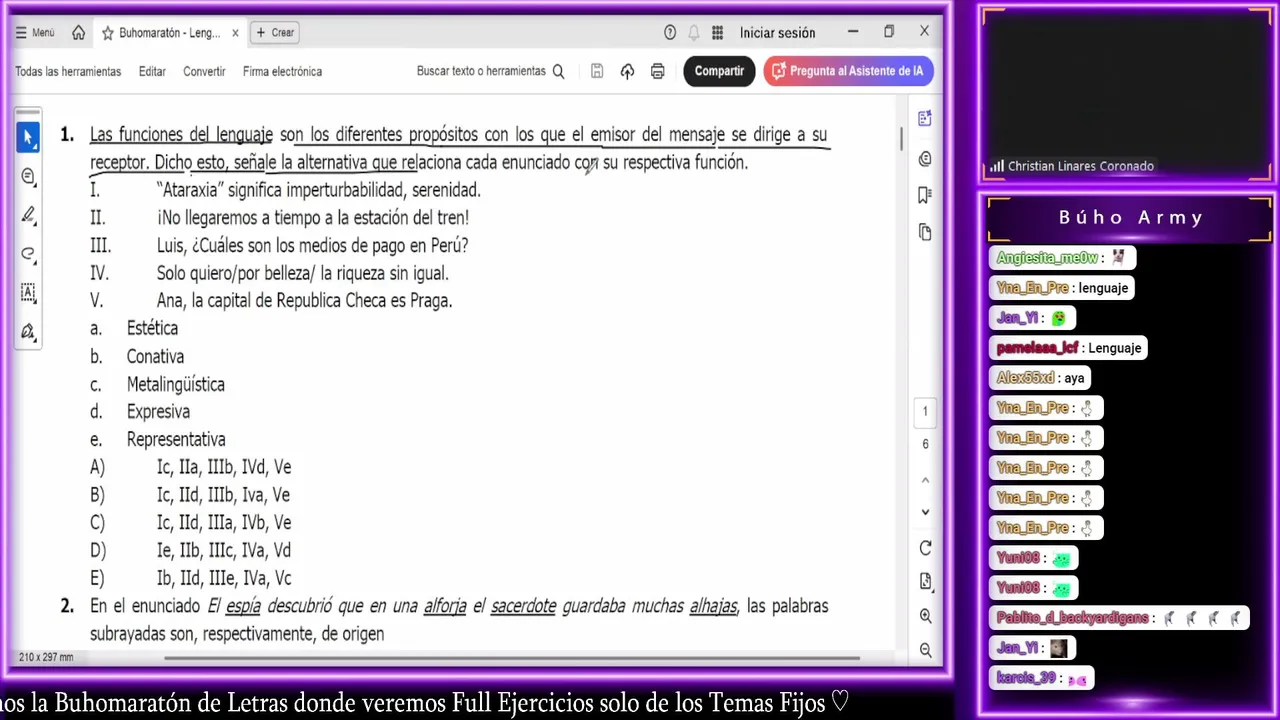Click the horizontal scrollbar at bottom
Viewport: 1280px width, 720px height.
coord(512,658)
